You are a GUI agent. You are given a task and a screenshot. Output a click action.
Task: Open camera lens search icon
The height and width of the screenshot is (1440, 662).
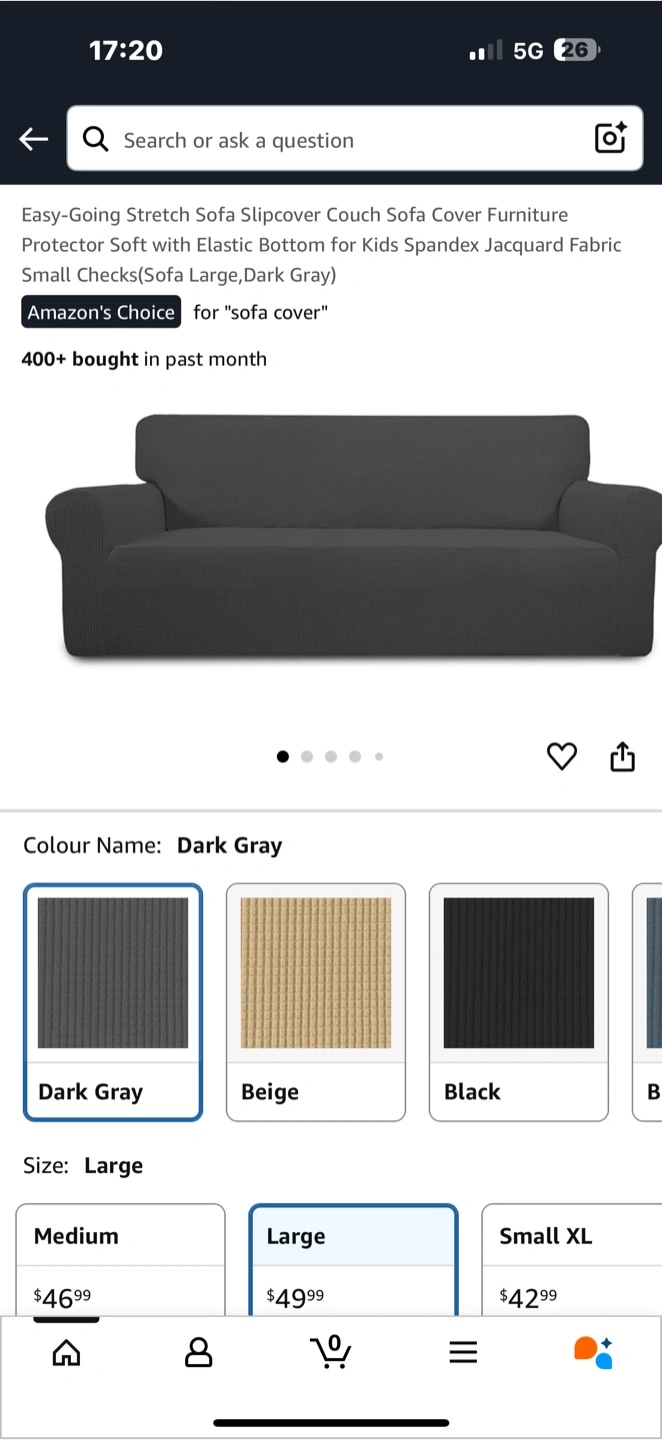[x=610, y=138]
